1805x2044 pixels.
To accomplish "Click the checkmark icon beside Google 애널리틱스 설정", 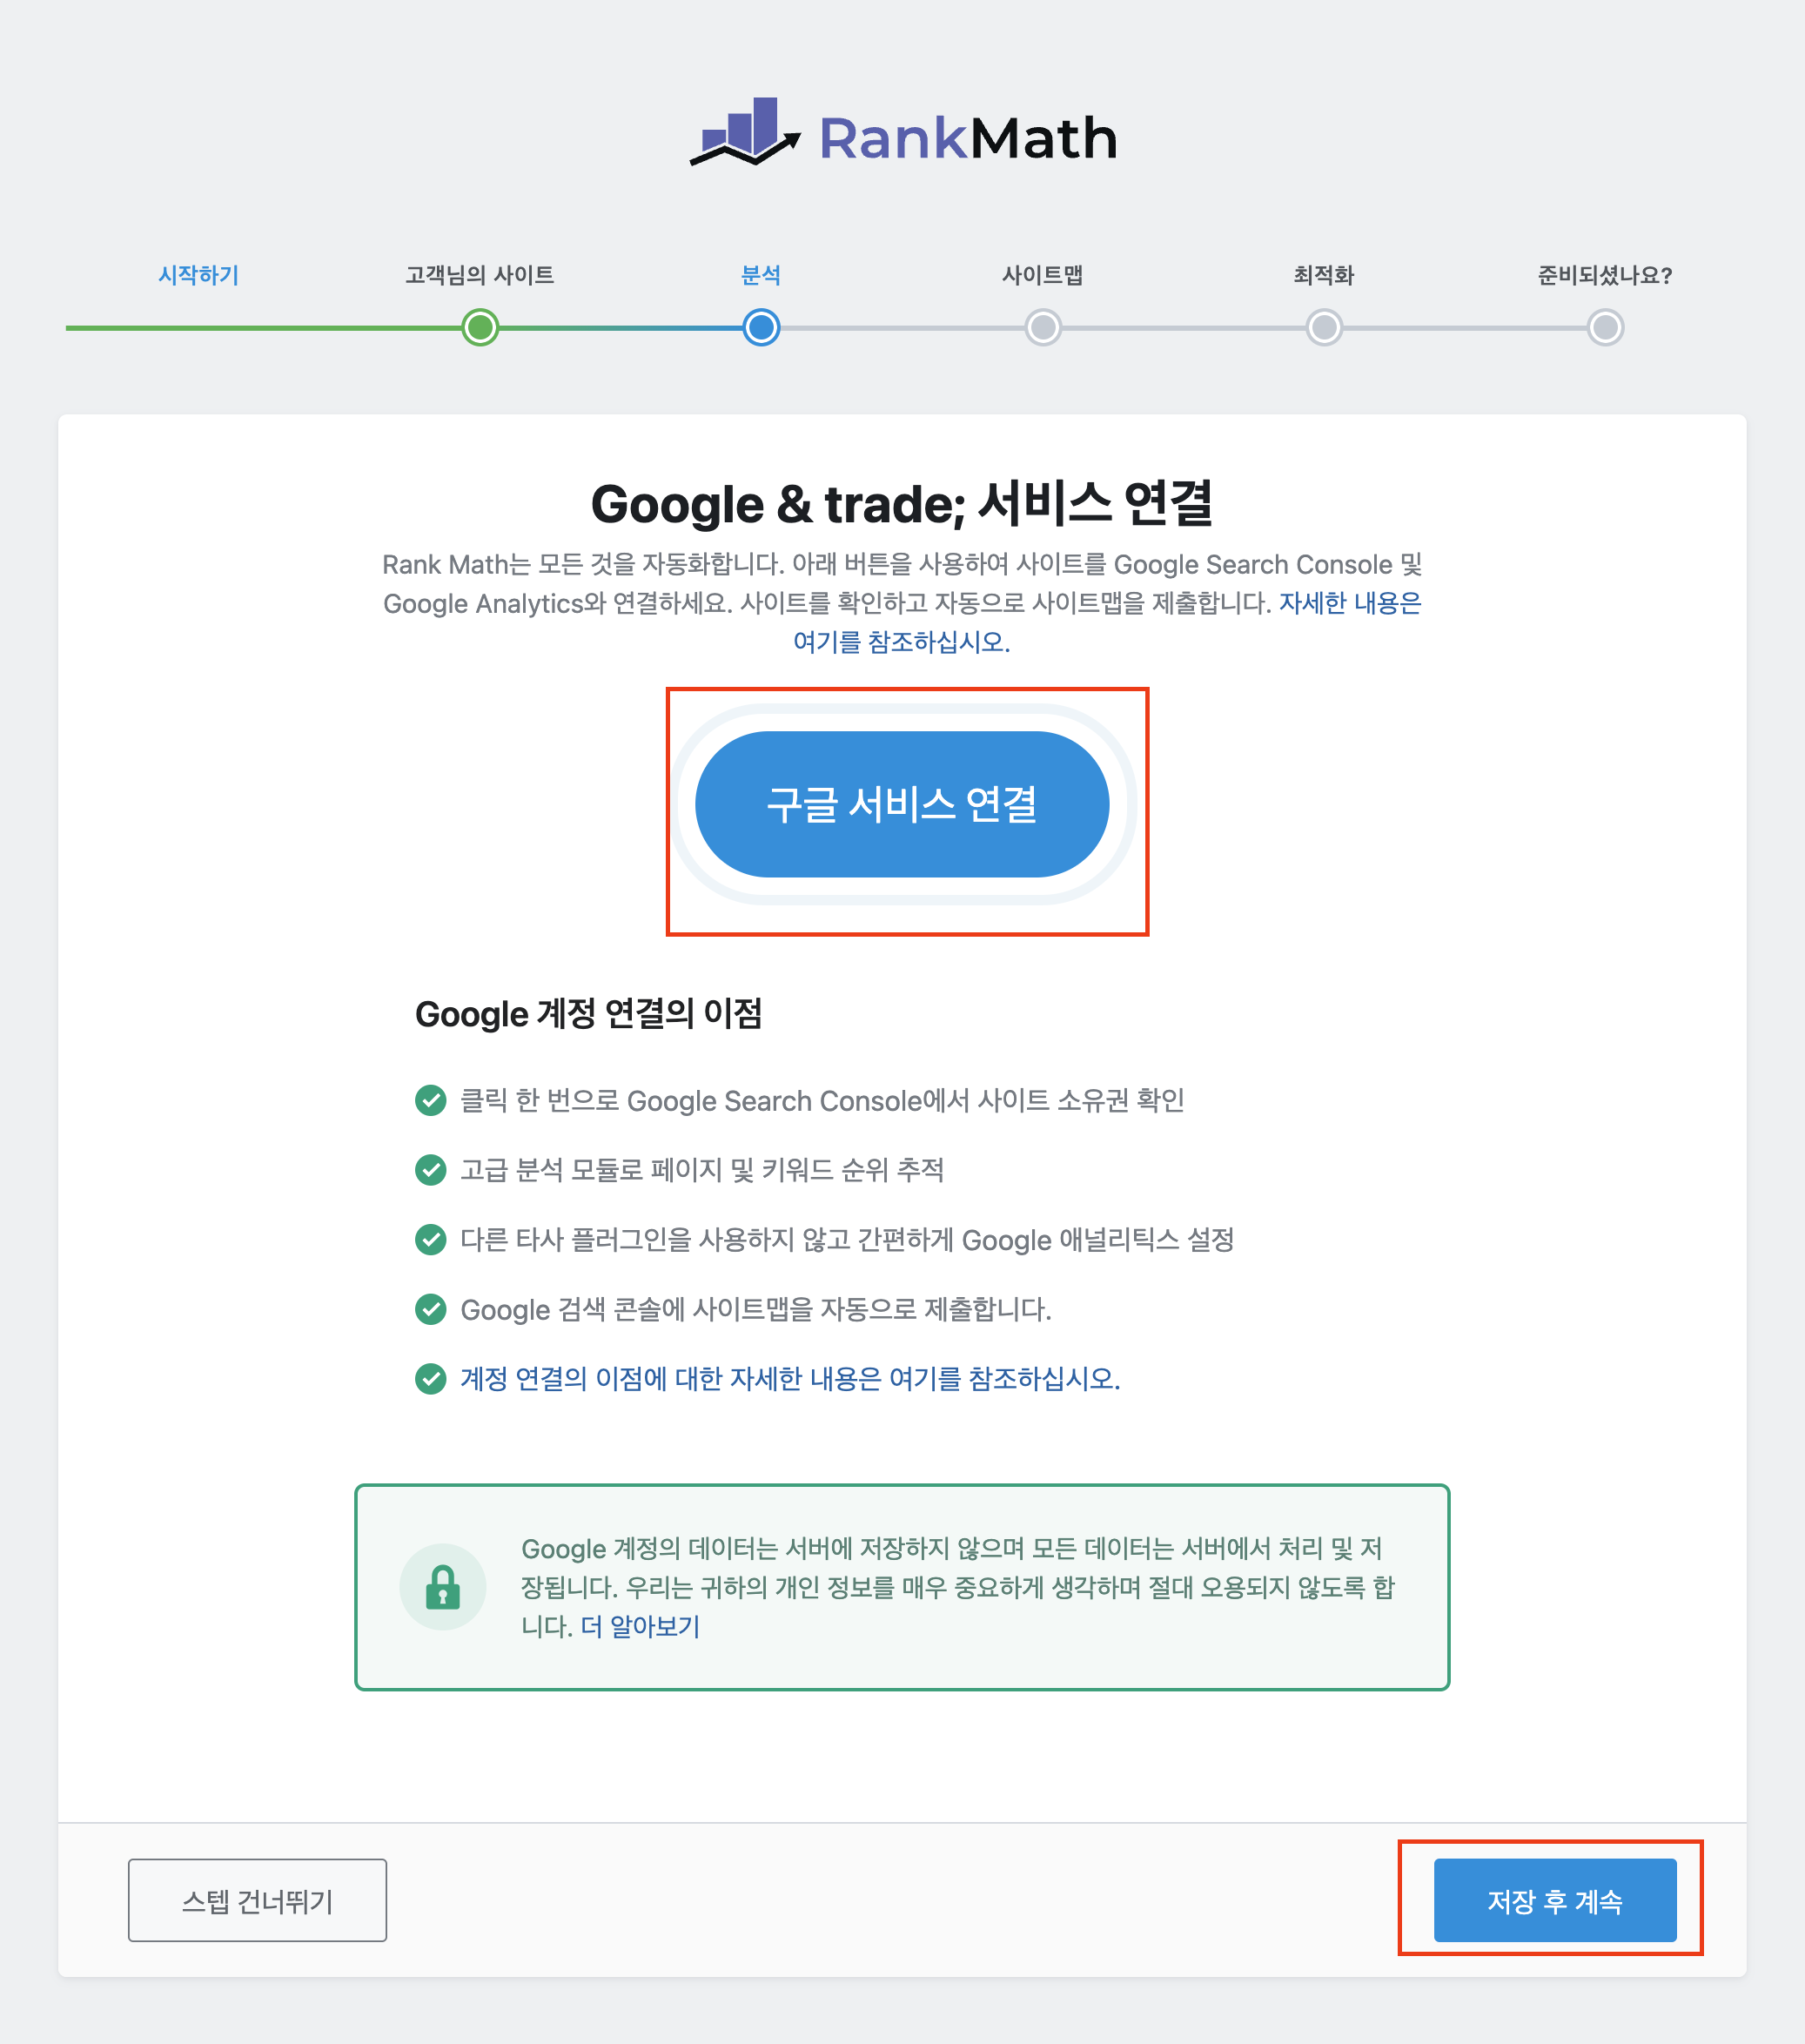I will tap(430, 1239).
